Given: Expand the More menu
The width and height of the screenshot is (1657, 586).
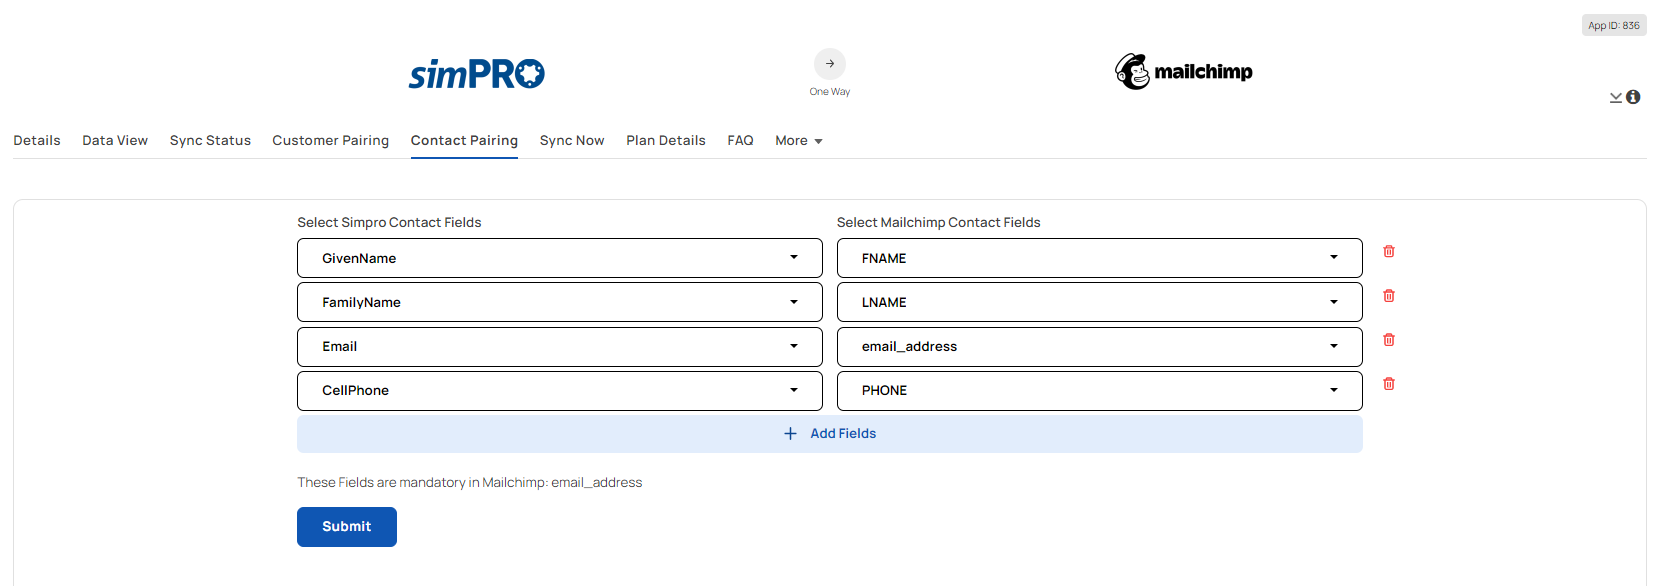Looking at the screenshot, I should pos(798,140).
